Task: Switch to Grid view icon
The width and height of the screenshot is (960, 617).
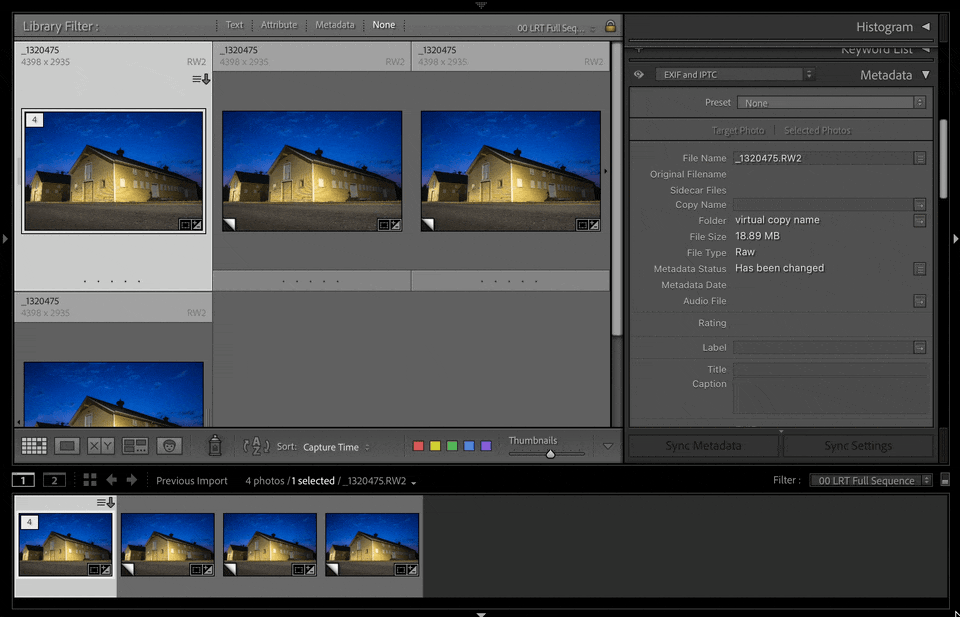Action: pyautogui.click(x=34, y=446)
